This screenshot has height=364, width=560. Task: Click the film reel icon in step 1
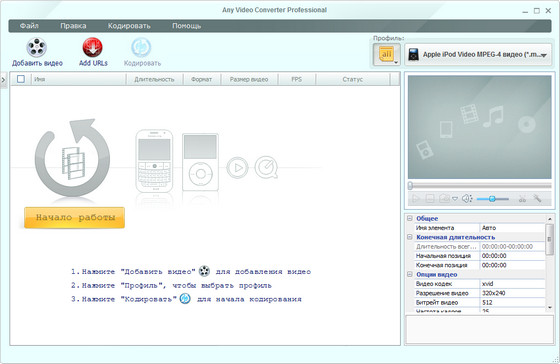(x=204, y=271)
